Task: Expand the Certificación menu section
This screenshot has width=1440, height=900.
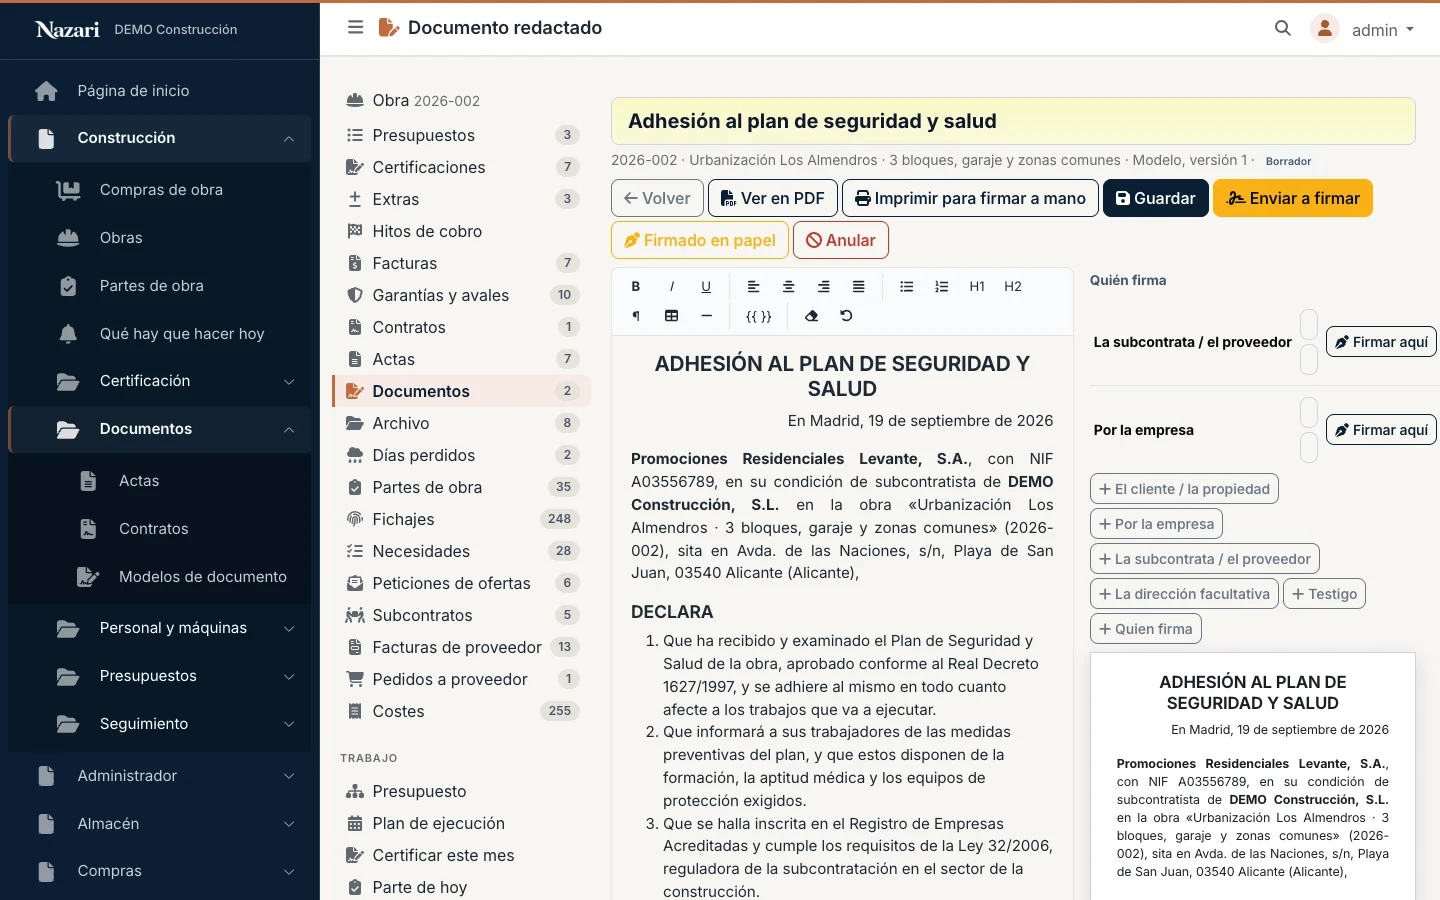Action: (x=160, y=381)
